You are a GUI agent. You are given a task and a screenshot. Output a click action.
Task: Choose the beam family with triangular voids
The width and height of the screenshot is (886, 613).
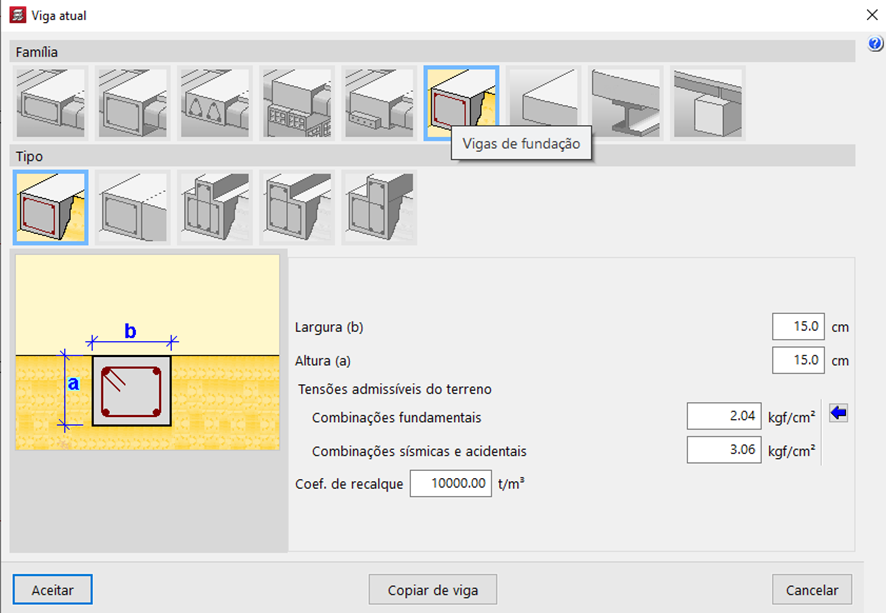point(215,103)
